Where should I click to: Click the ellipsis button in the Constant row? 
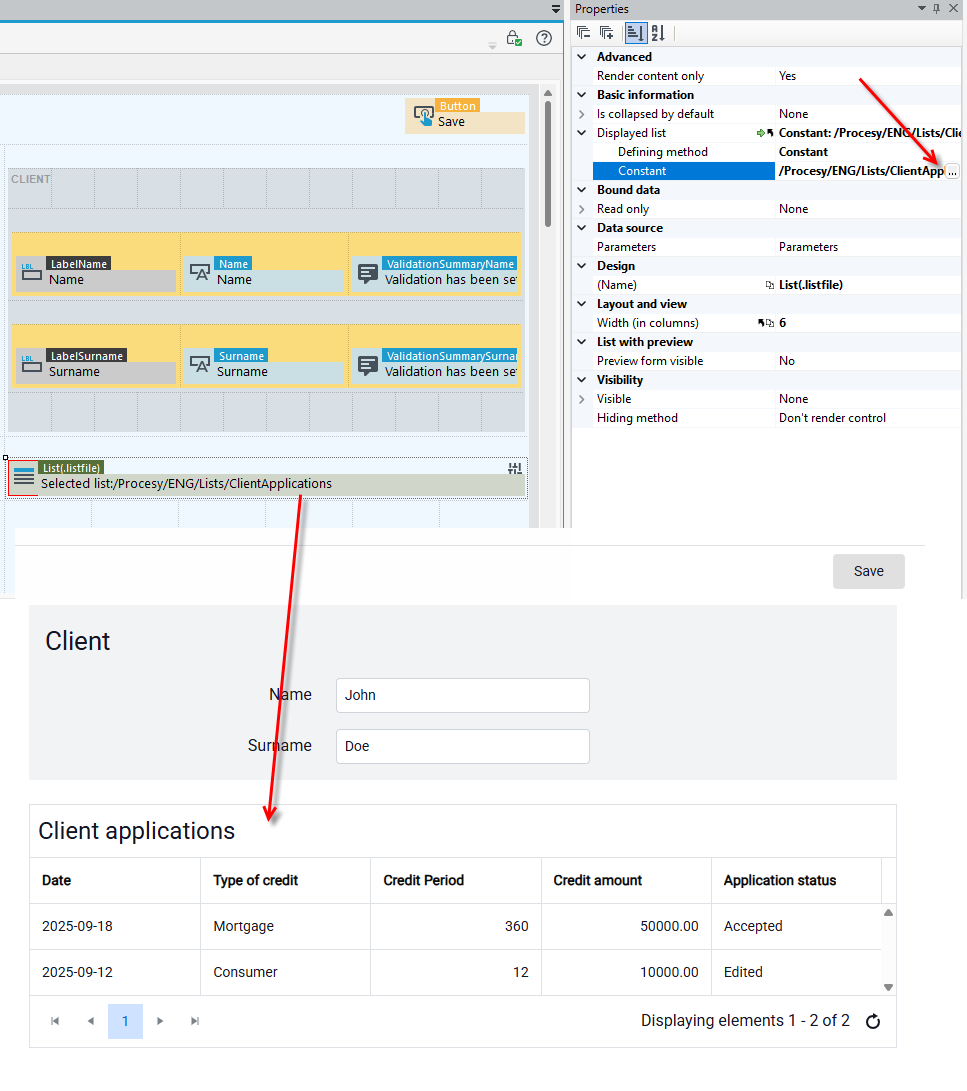952,171
